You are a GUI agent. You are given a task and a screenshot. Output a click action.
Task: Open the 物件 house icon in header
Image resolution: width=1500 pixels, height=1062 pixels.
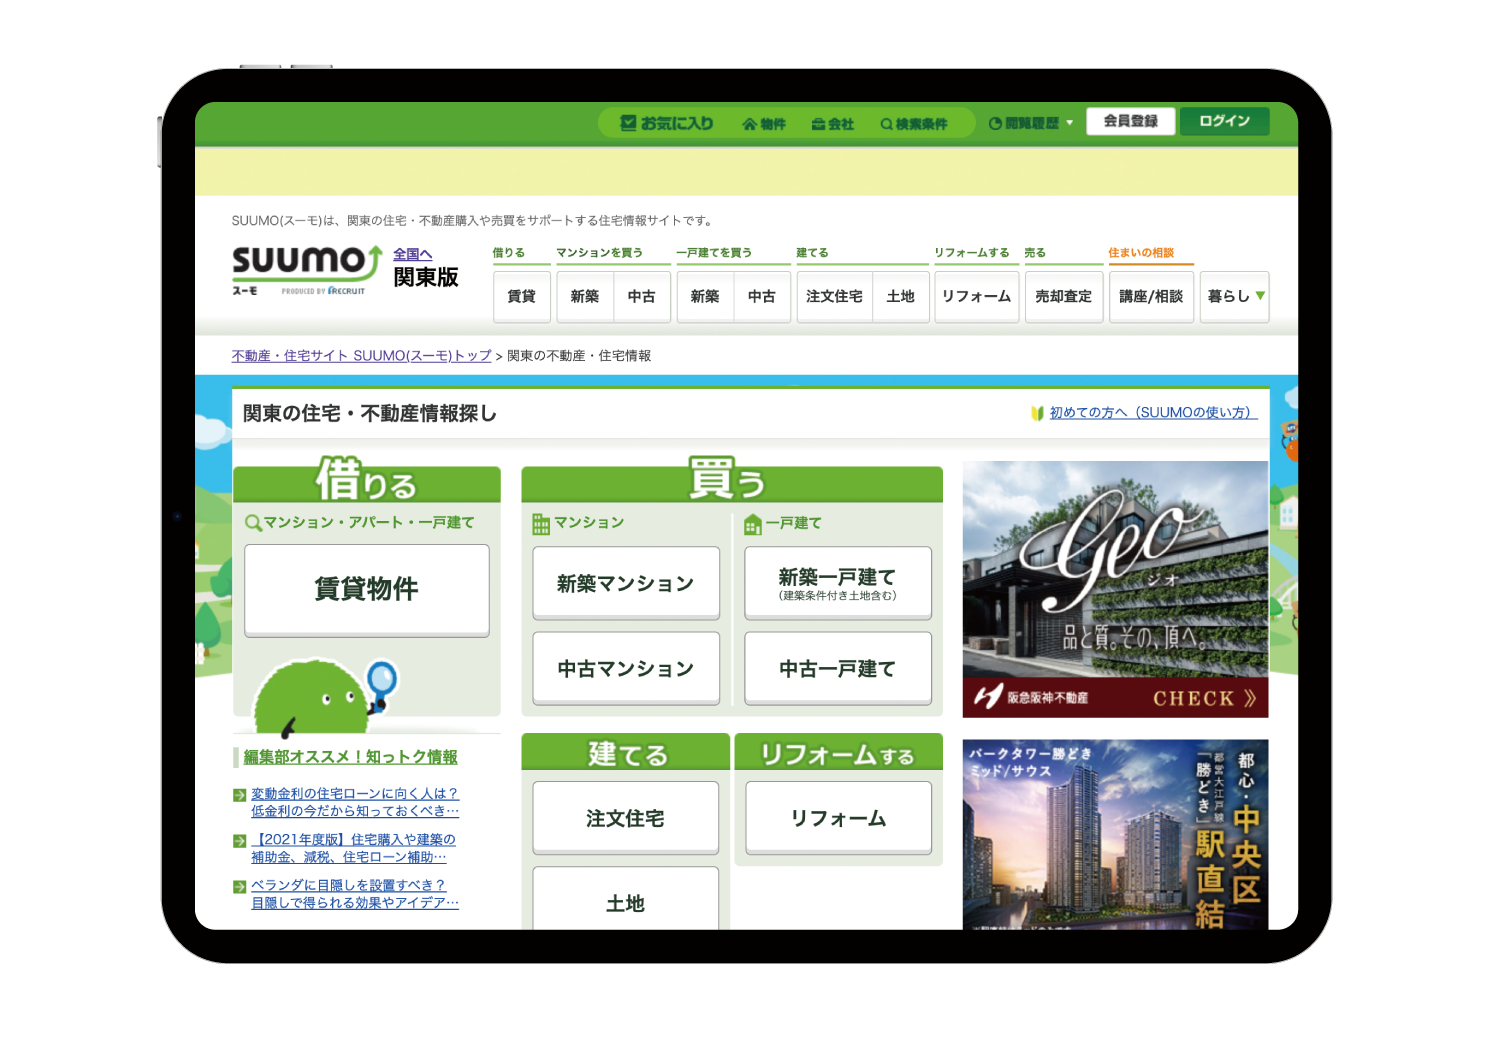click(750, 124)
